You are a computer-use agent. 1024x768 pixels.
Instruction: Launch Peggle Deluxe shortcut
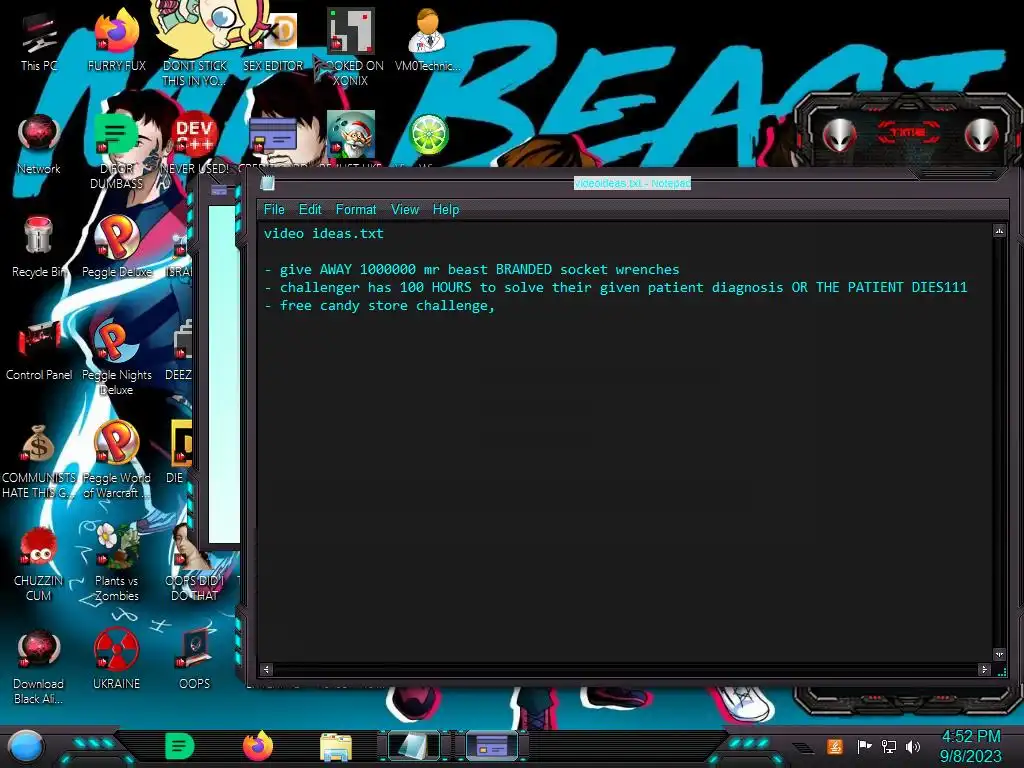click(x=116, y=248)
